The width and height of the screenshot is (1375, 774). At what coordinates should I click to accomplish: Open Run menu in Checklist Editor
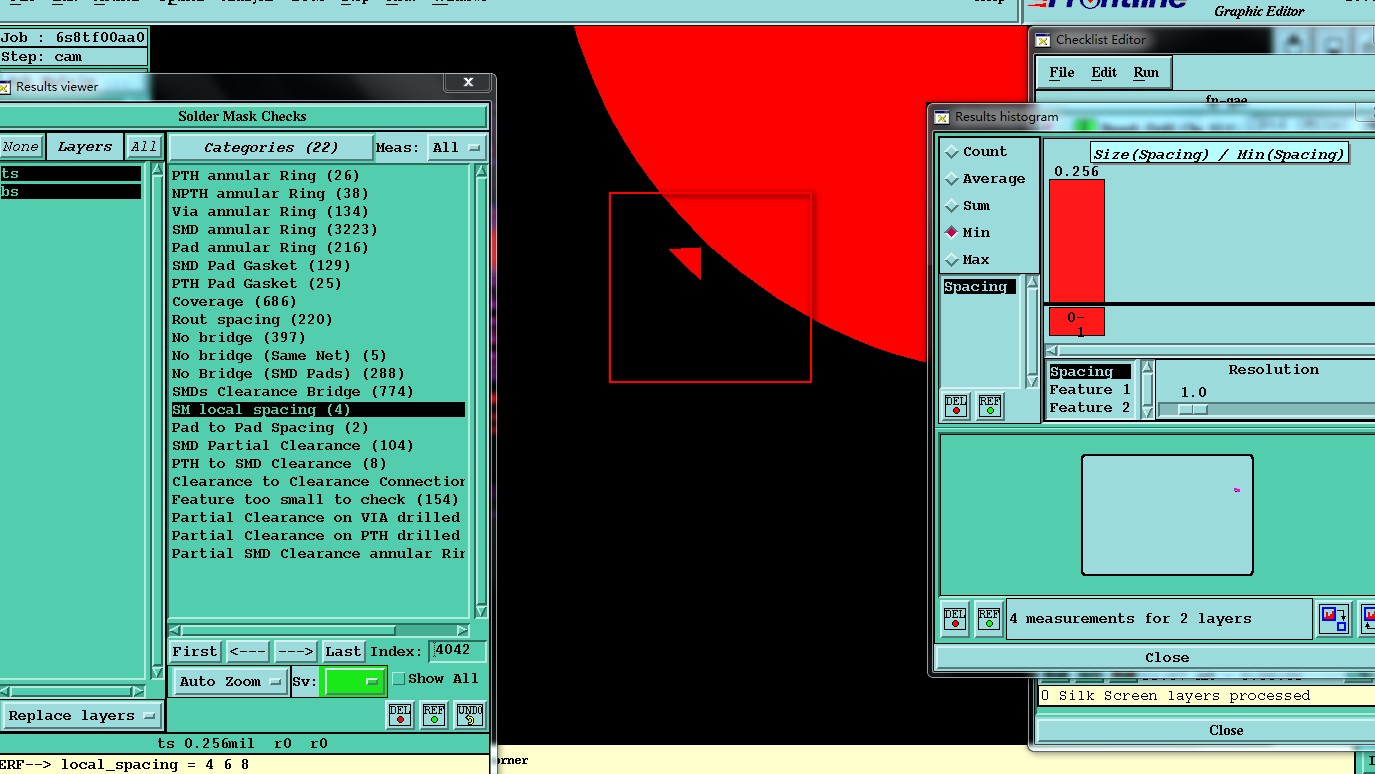[1146, 73]
